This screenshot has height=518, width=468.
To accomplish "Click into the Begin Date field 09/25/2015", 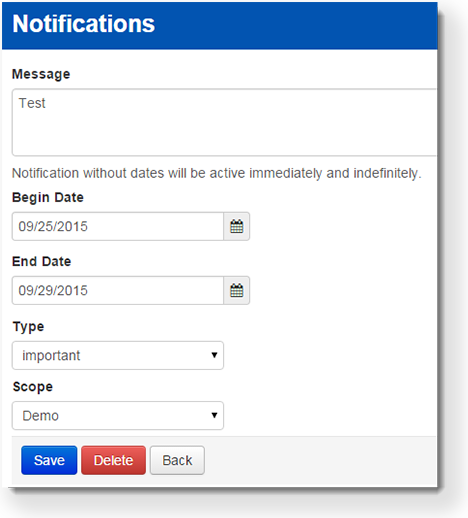I will (118, 226).
